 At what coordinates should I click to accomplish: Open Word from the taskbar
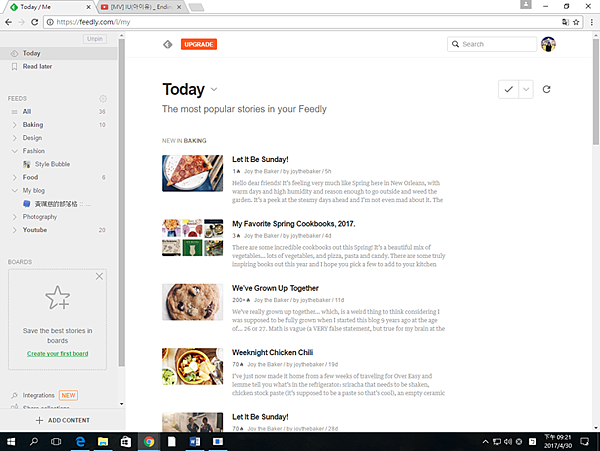click(195, 442)
